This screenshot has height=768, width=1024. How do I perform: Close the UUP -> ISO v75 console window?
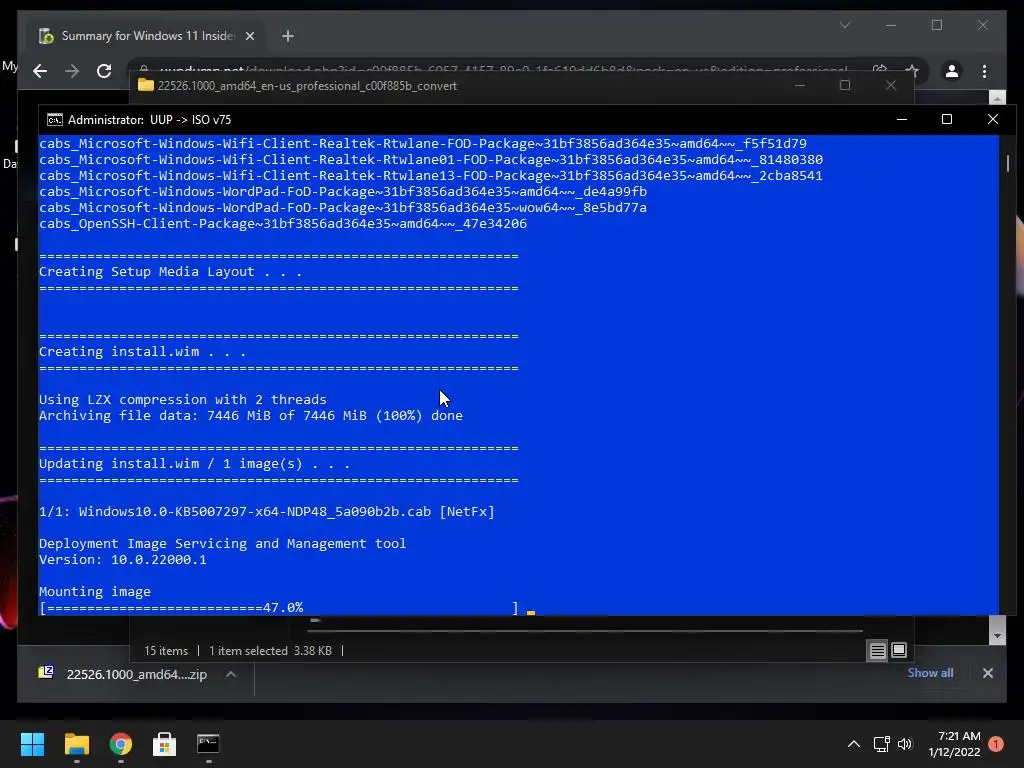(x=993, y=119)
